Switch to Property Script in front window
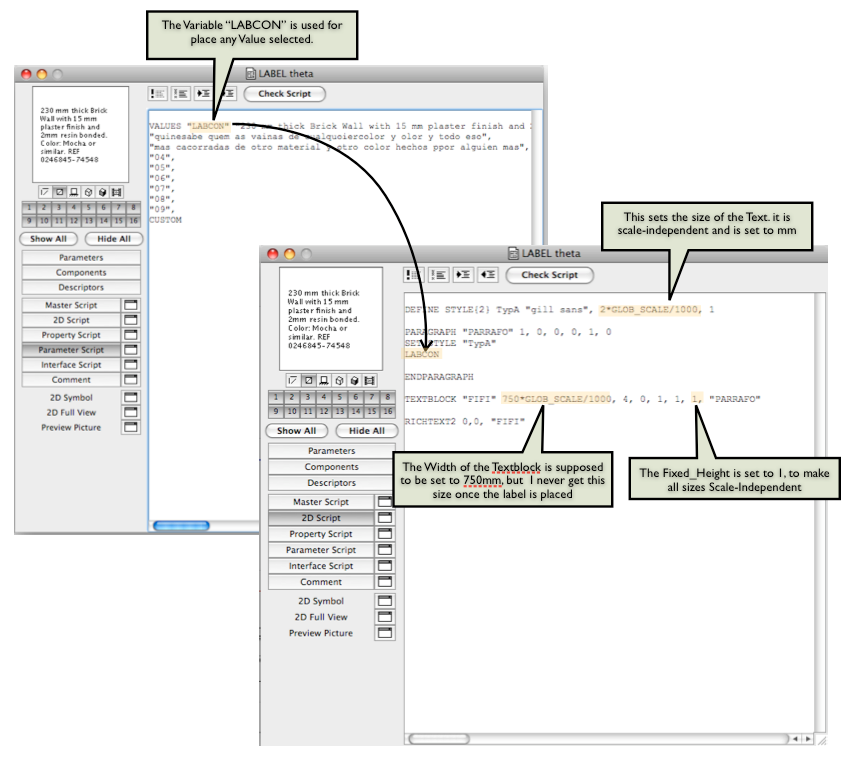851x759 pixels. coord(321,534)
